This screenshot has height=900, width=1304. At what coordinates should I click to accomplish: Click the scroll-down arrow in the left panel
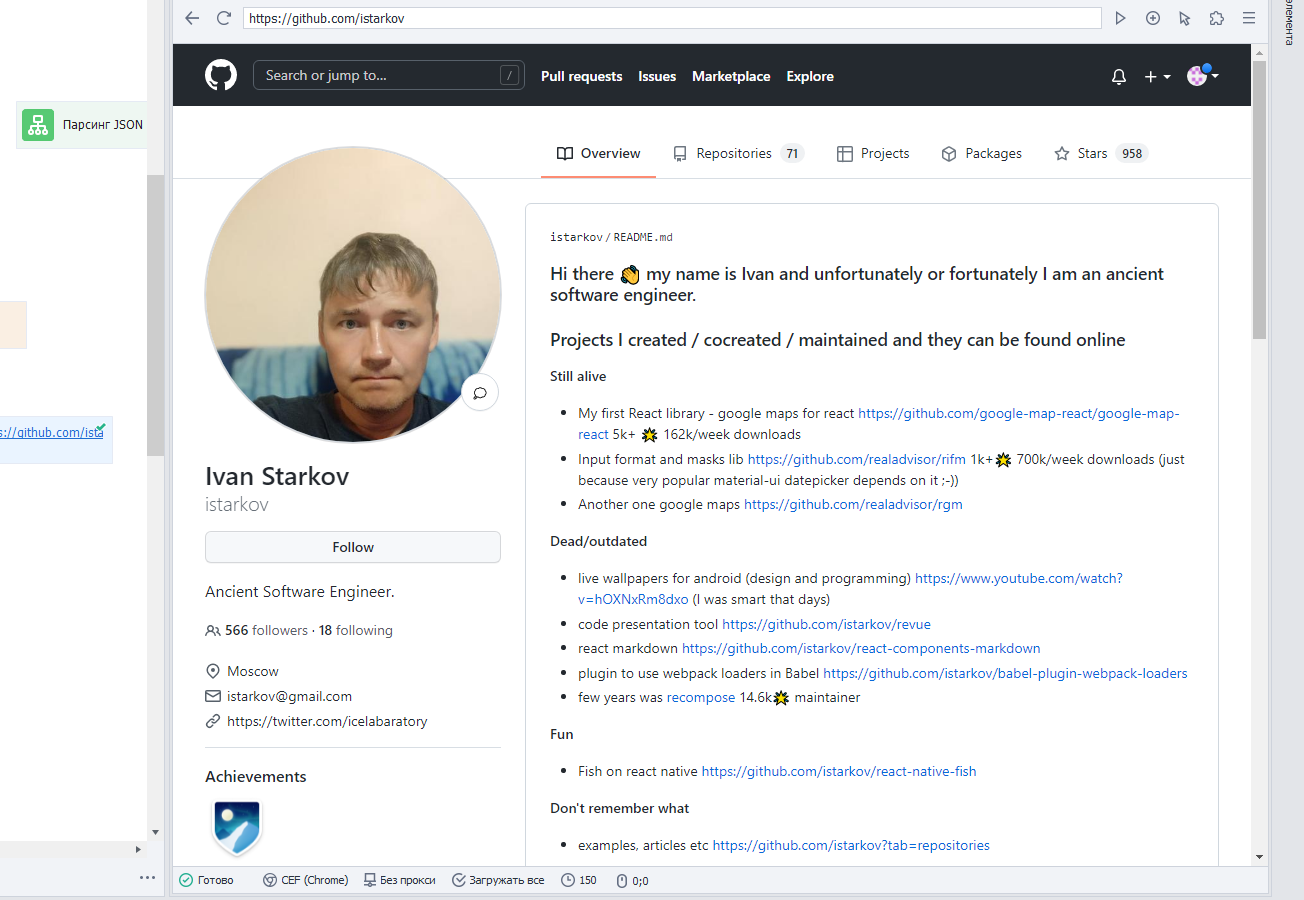[155, 832]
